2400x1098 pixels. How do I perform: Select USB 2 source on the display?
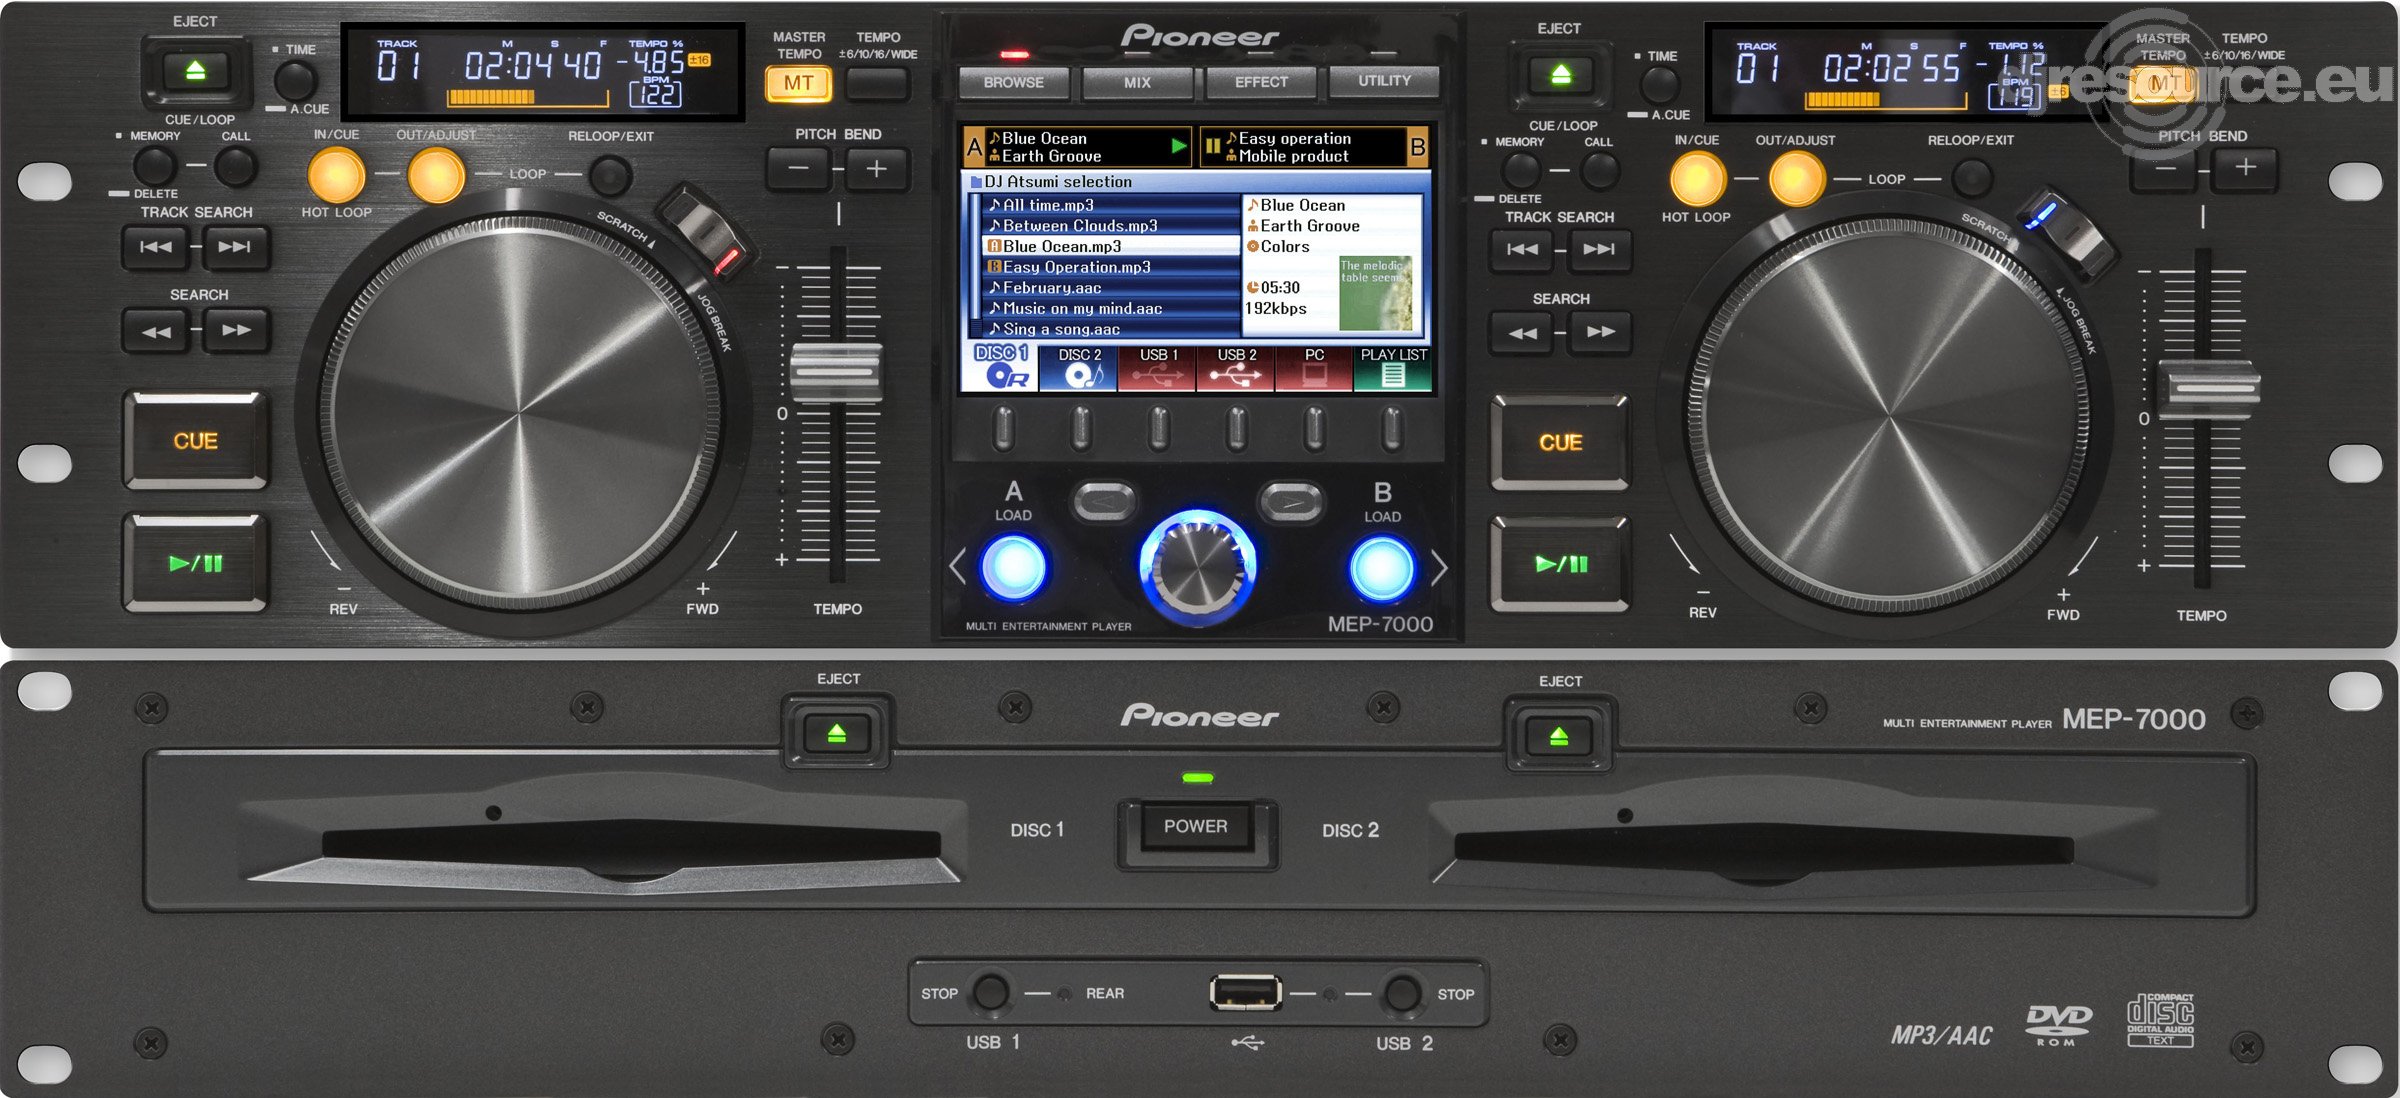click(x=1236, y=367)
